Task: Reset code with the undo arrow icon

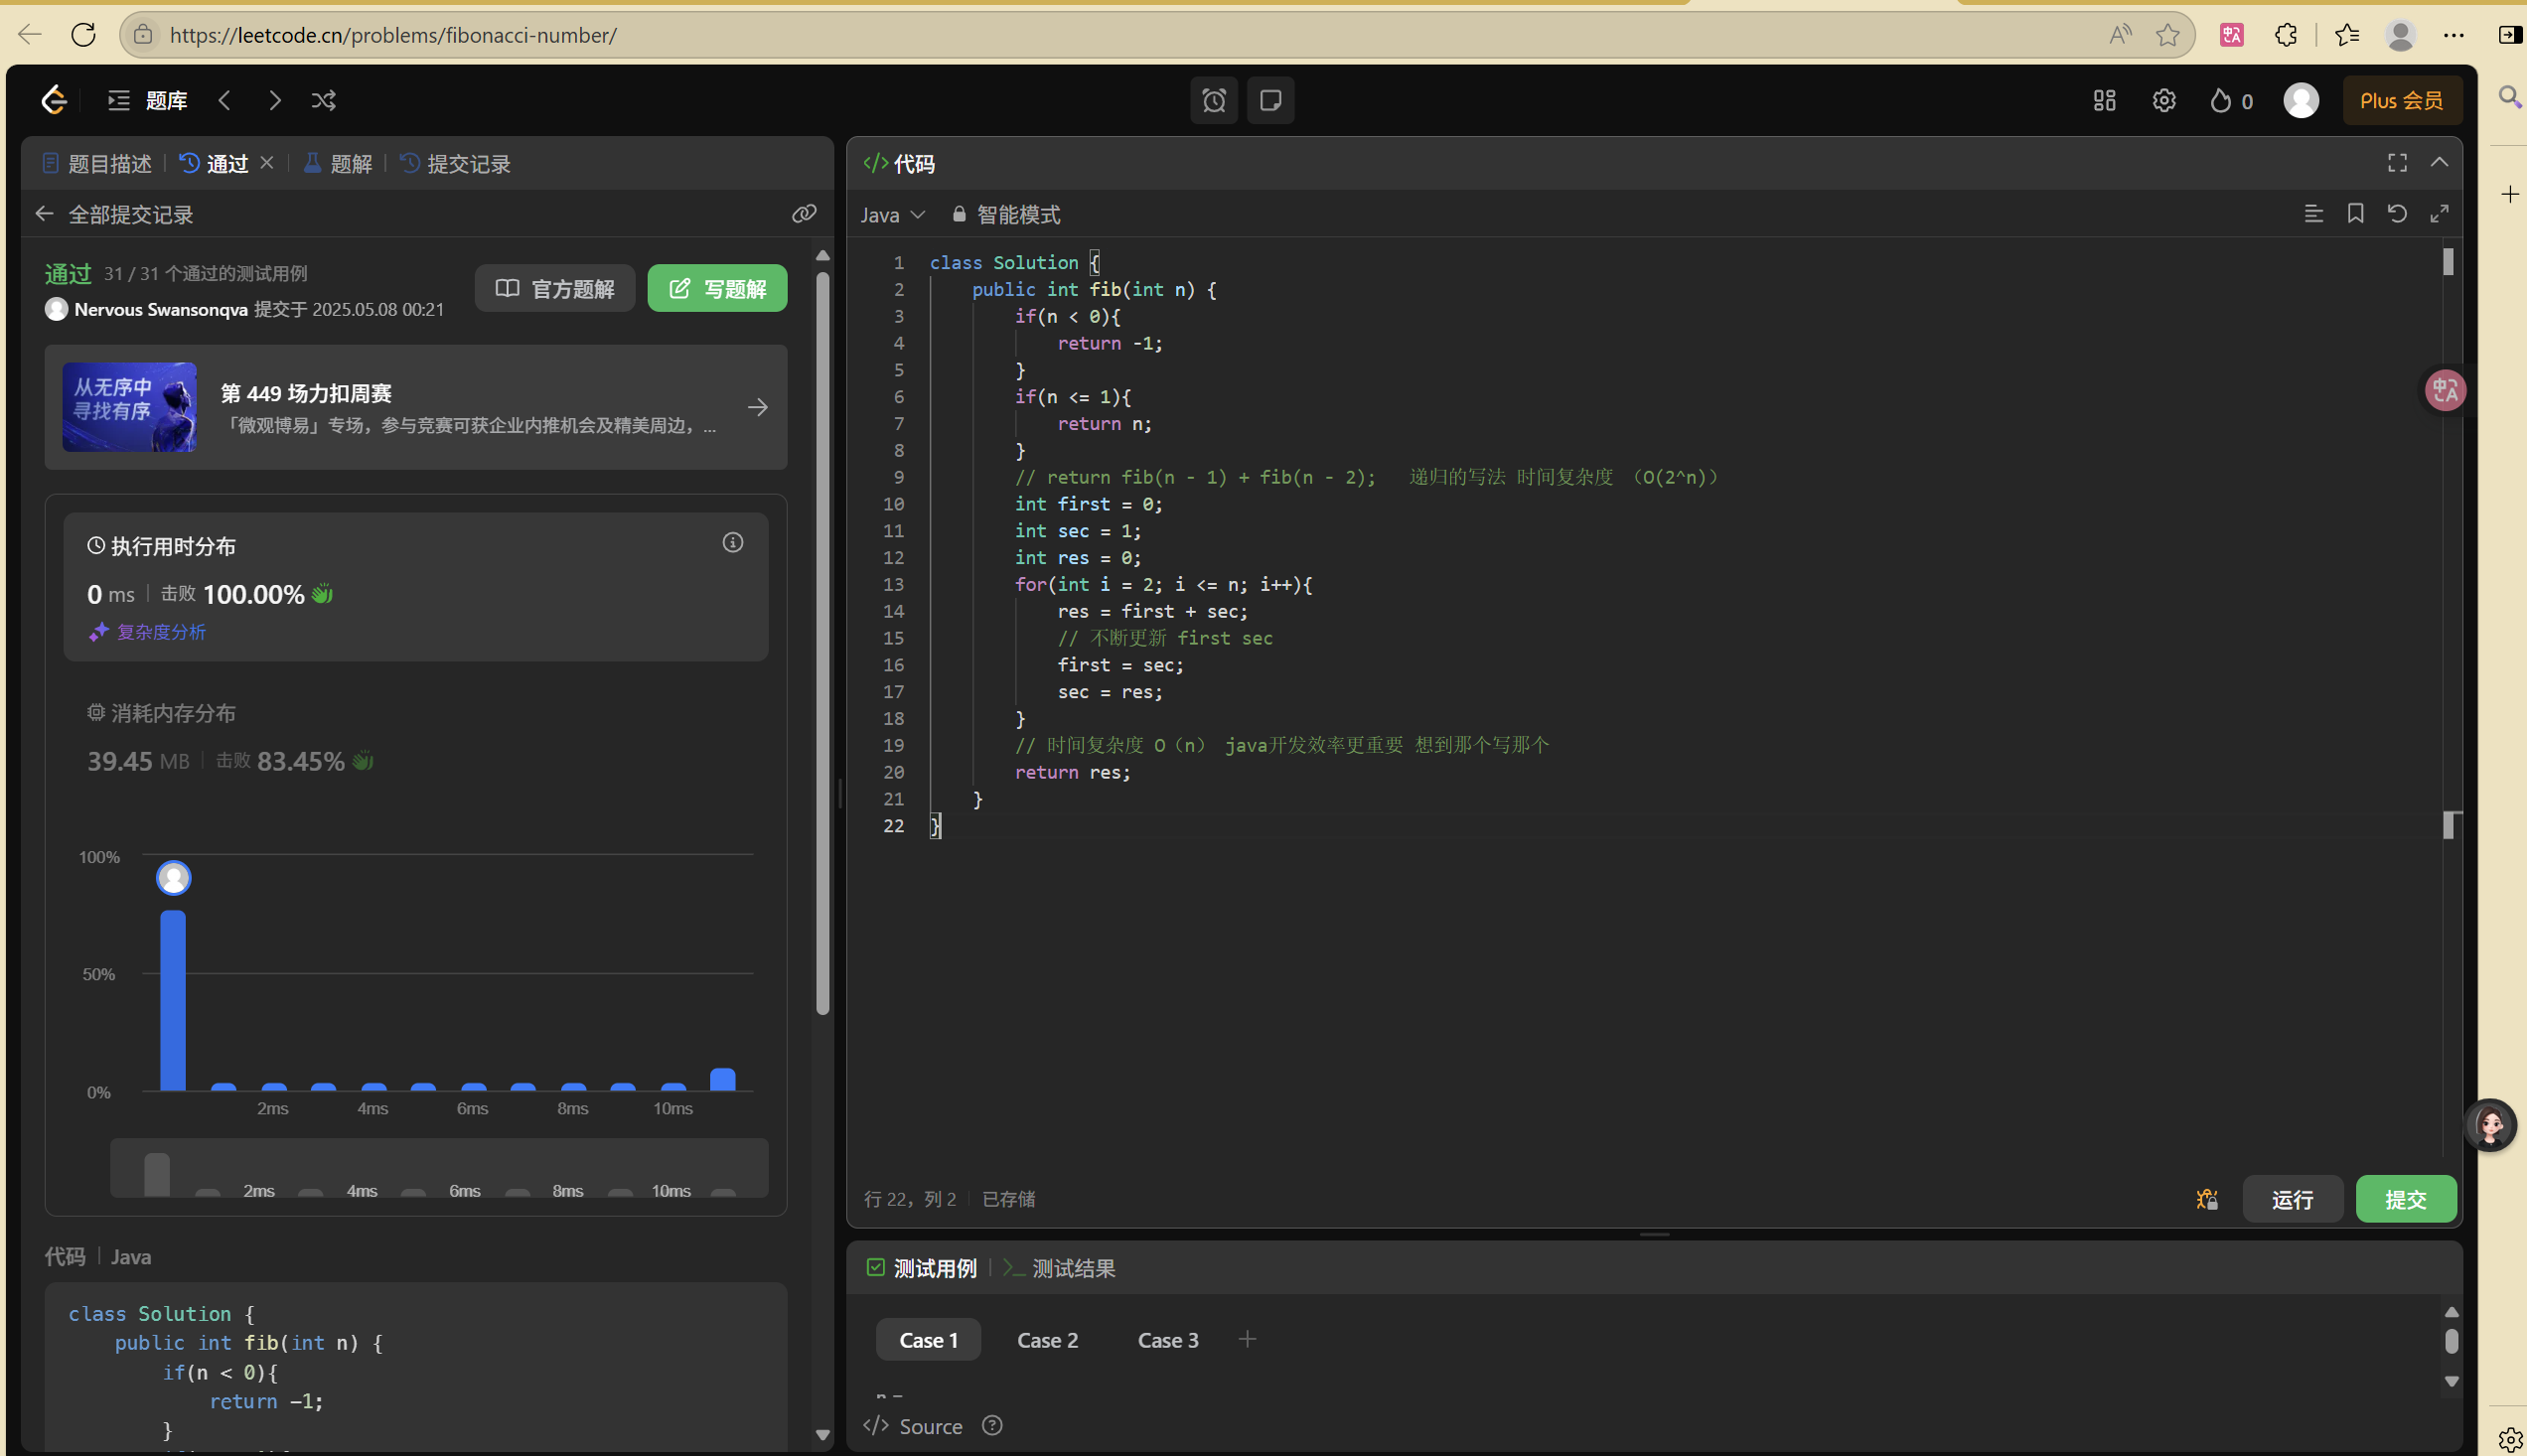Action: [x=2397, y=213]
